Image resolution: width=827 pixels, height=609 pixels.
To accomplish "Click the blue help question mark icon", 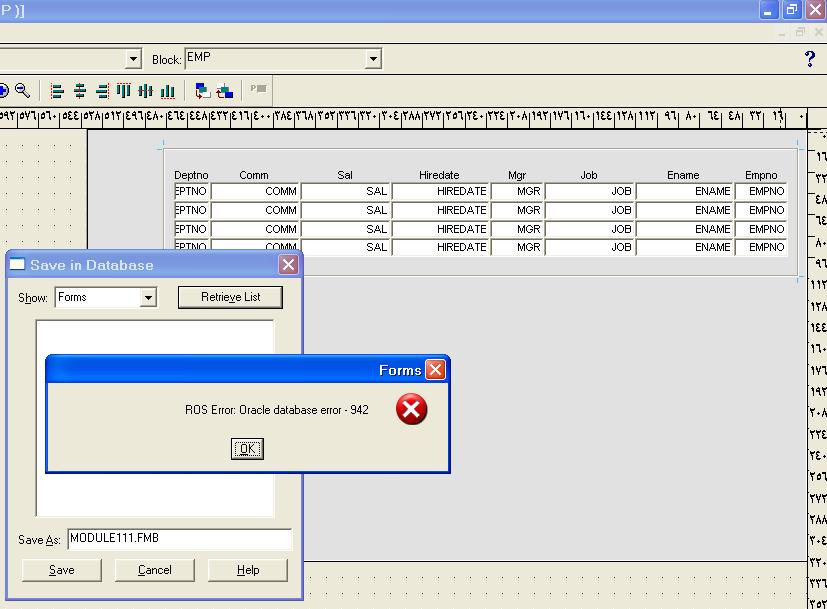I will [x=810, y=59].
